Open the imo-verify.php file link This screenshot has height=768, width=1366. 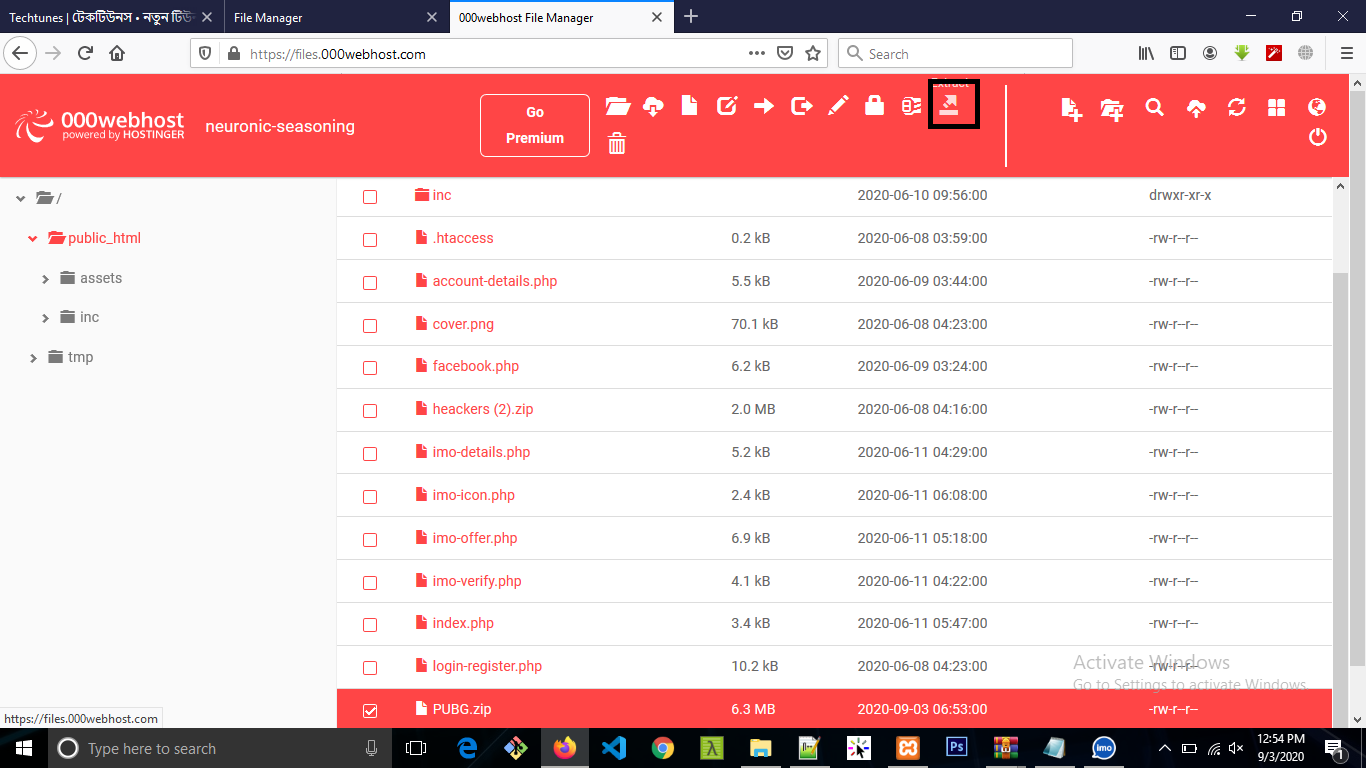click(477, 581)
